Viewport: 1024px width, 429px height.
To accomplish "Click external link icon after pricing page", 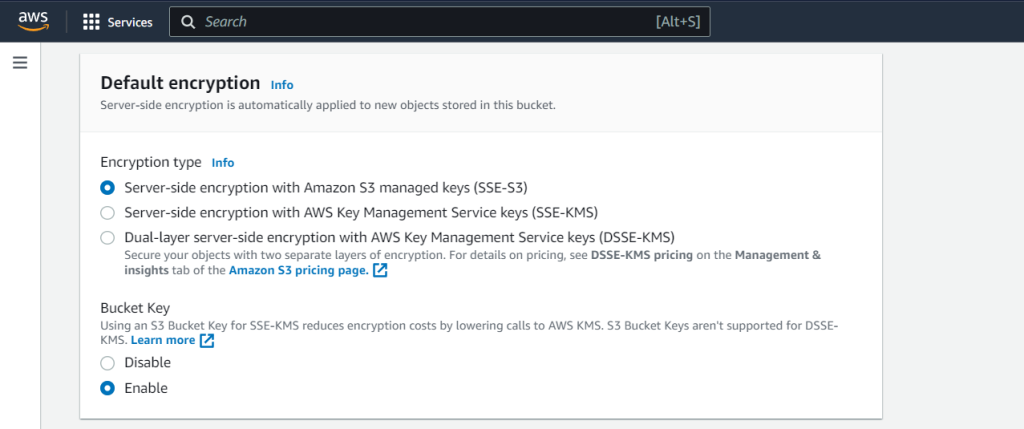I will coord(380,270).
